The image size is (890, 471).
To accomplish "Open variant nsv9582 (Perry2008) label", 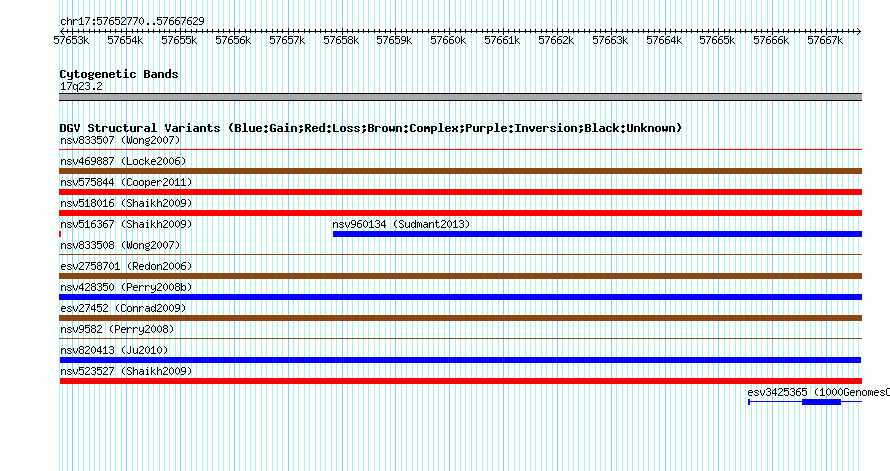I will click(x=117, y=329).
